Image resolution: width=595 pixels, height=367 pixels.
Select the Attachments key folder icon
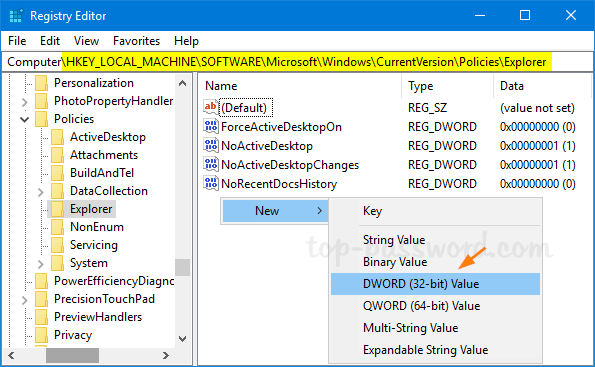[57, 155]
